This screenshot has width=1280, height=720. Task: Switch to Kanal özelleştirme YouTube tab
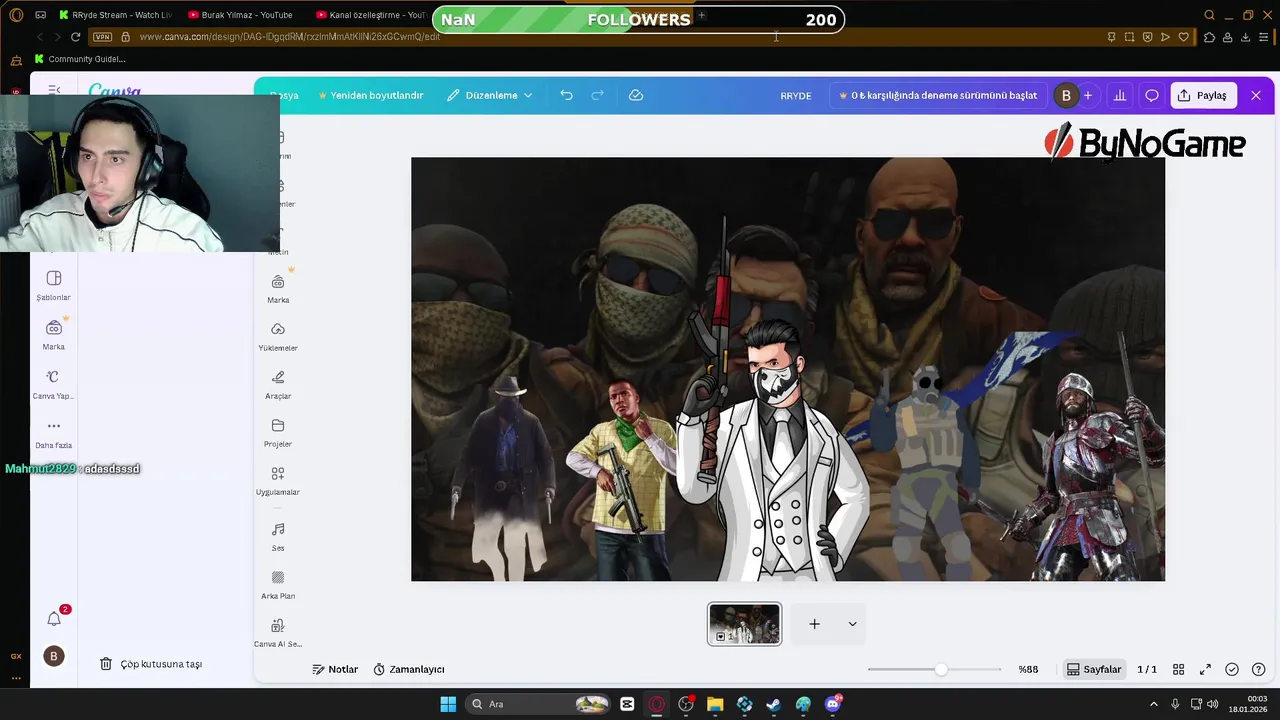(x=370, y=15)
